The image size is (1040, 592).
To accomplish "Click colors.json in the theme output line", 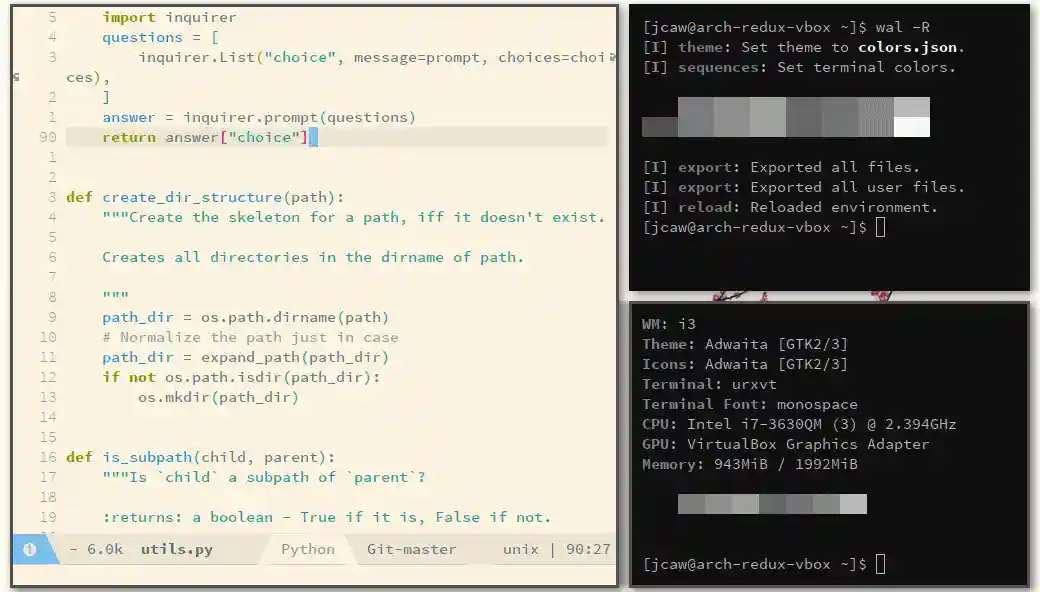I will [908, 47].
